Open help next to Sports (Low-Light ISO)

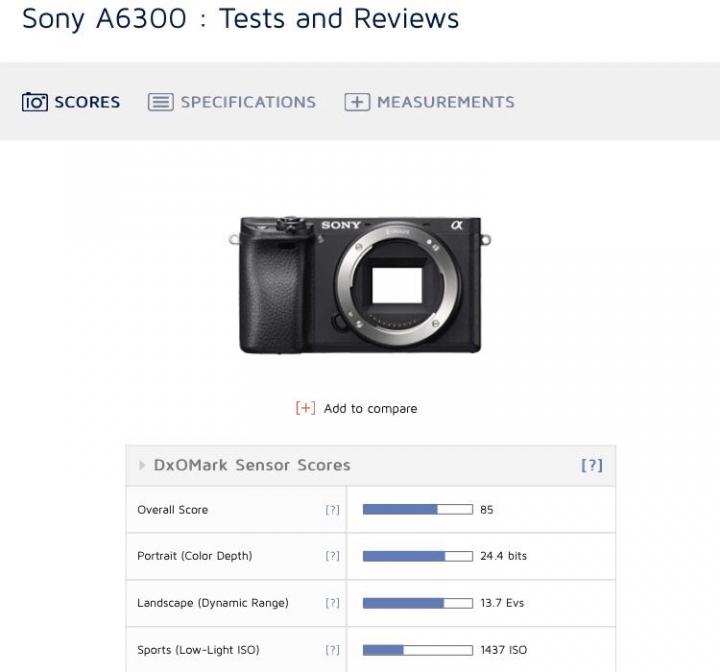point(332,650)
